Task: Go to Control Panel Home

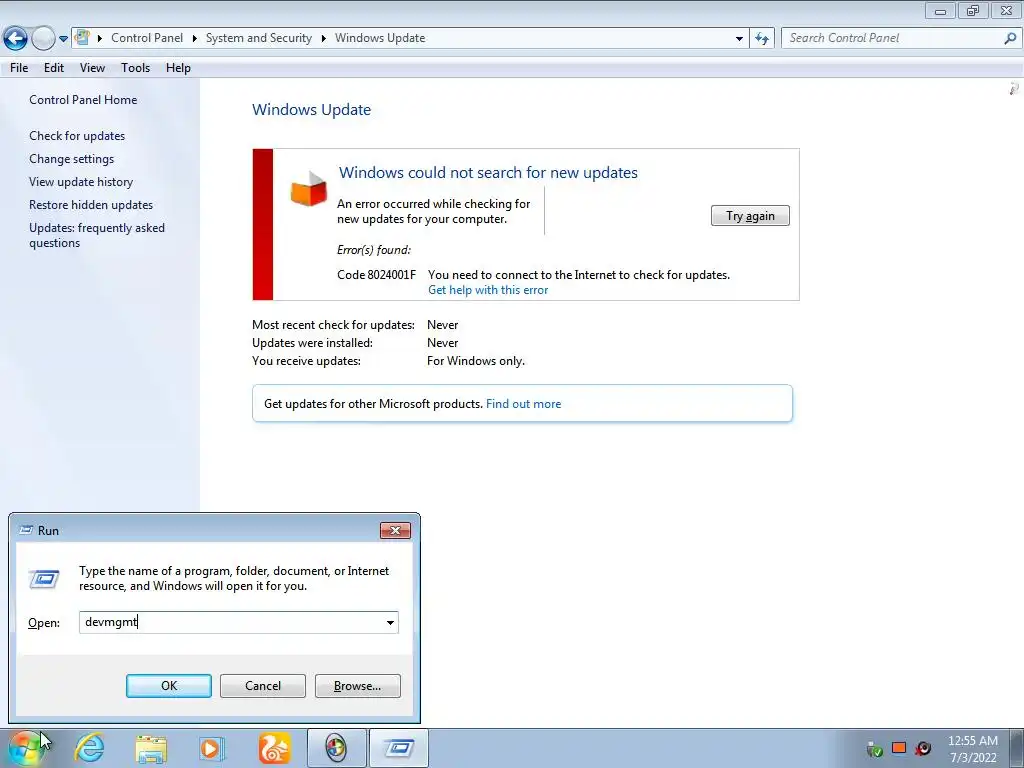Action: pyautogui.click(x=83, y=100)
